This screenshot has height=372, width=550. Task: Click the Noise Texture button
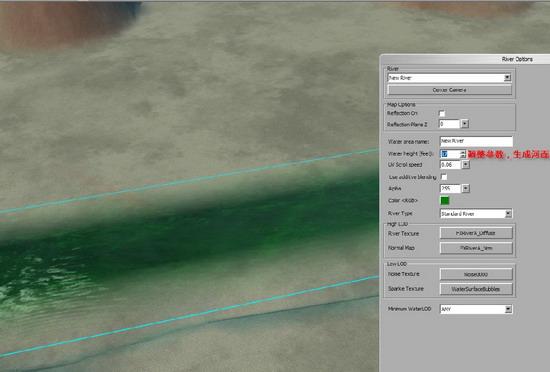tap(476, 274)
